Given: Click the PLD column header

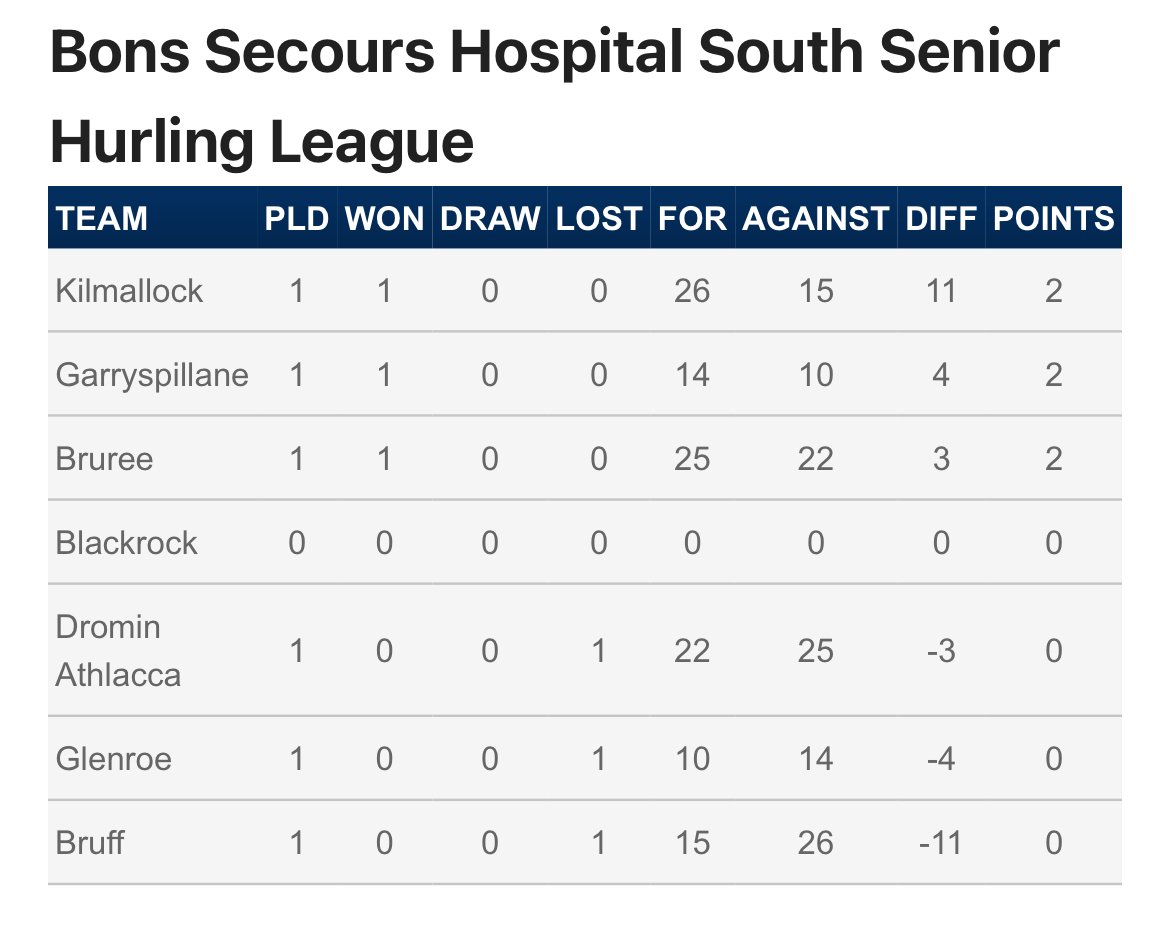Looking at the screenshot, I should pyautogui.click(x=296, y=219).
